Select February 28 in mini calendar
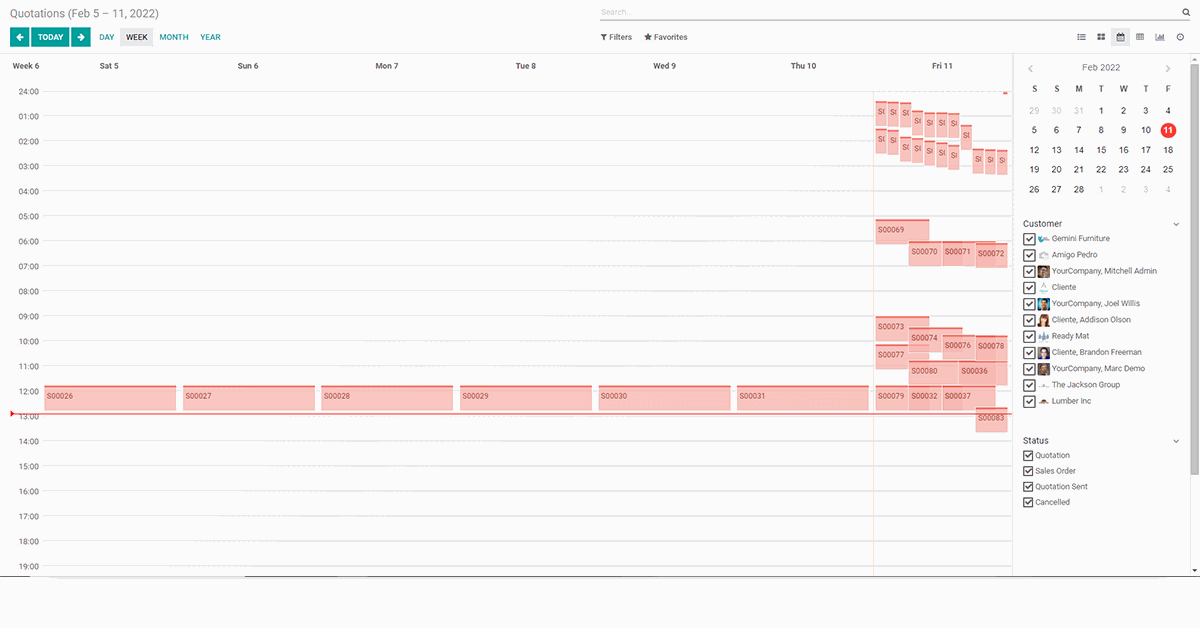Viewport: 1200px width, 628px height. coord(1079,189)
